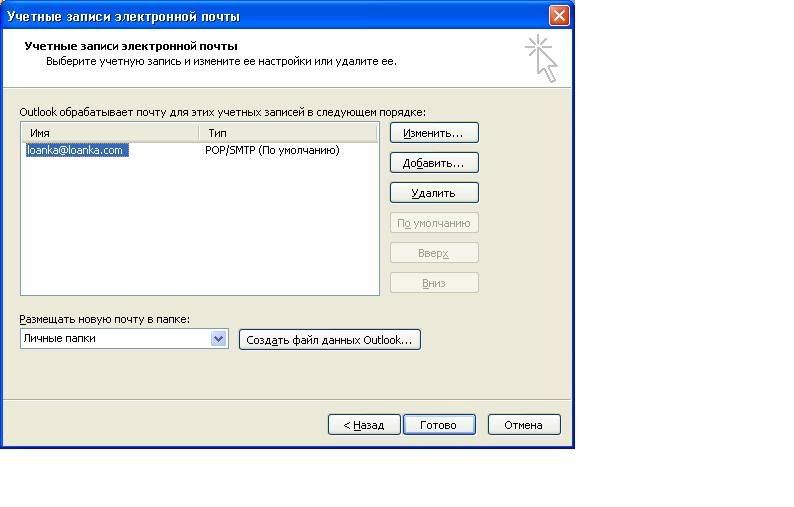
Task: Sort accounts by the Имя column header
Action: [110, 133]
